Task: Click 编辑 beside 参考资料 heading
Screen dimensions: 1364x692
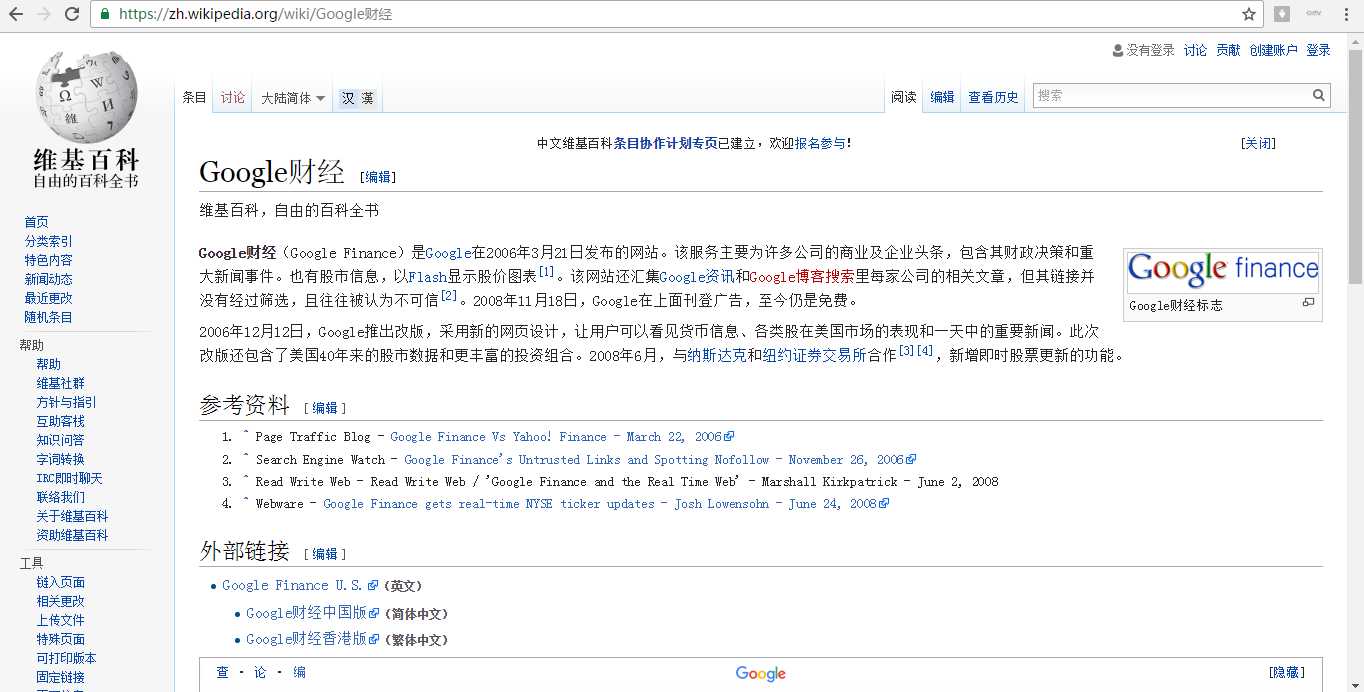Action: coord(325,408)
